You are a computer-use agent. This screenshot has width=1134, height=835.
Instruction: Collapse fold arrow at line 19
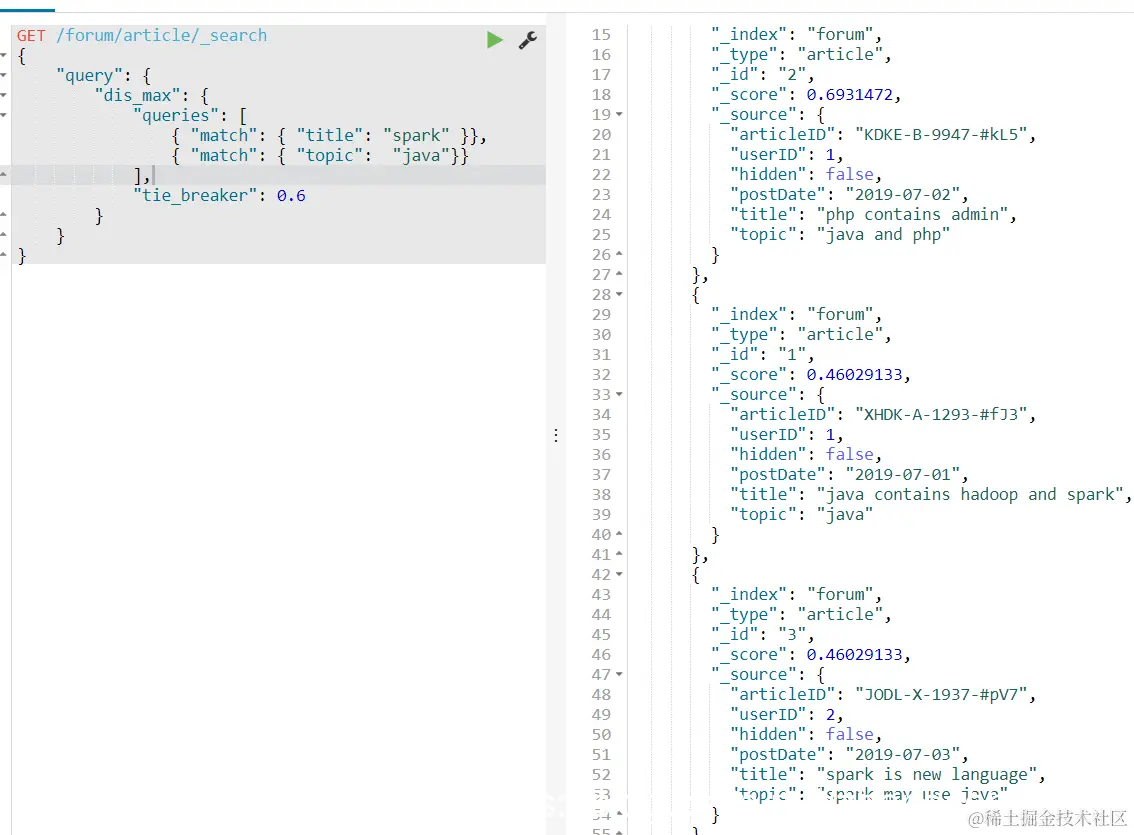pyautogui.click(x=619, y=114)
